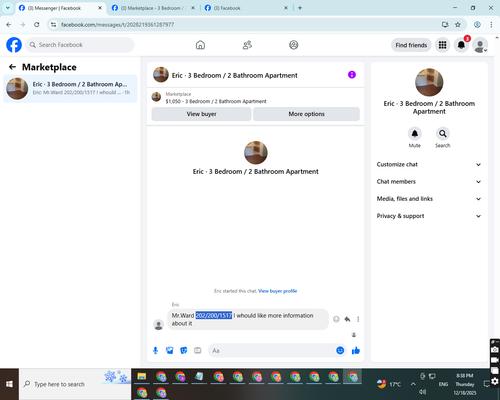
Task: Open notifications bell with red badge
Action: 461,45
